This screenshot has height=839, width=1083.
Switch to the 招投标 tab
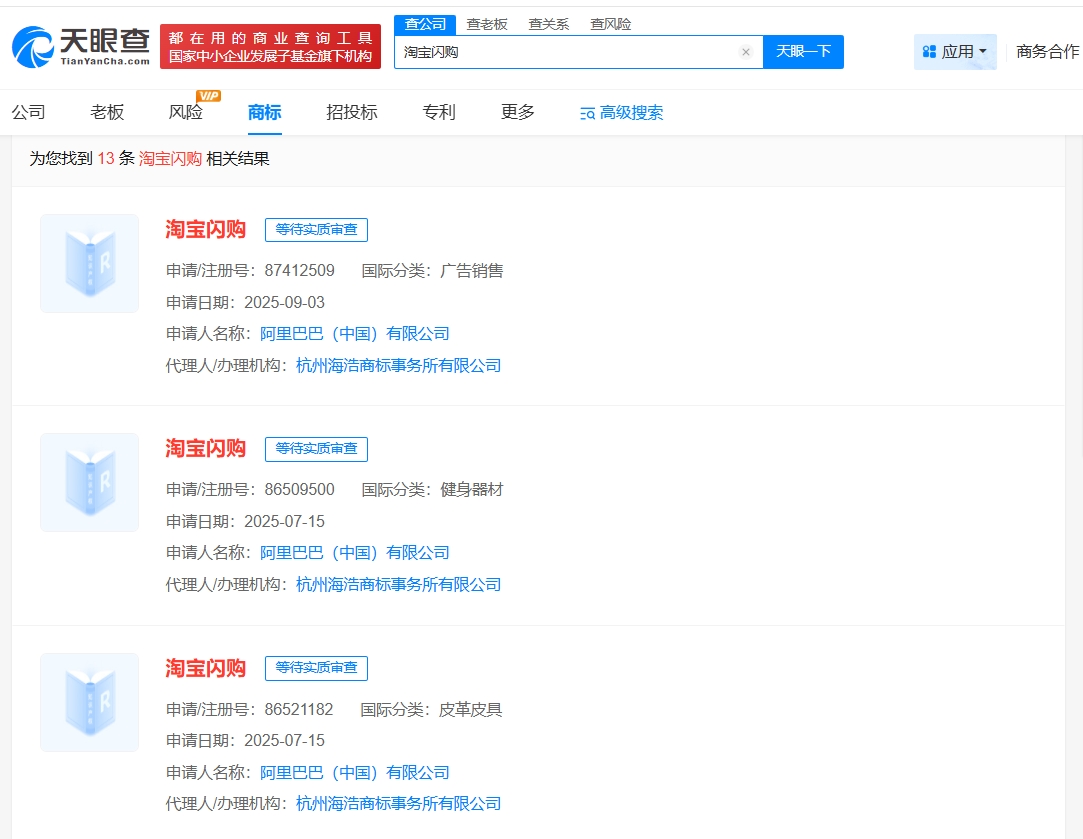click(352, 112)
